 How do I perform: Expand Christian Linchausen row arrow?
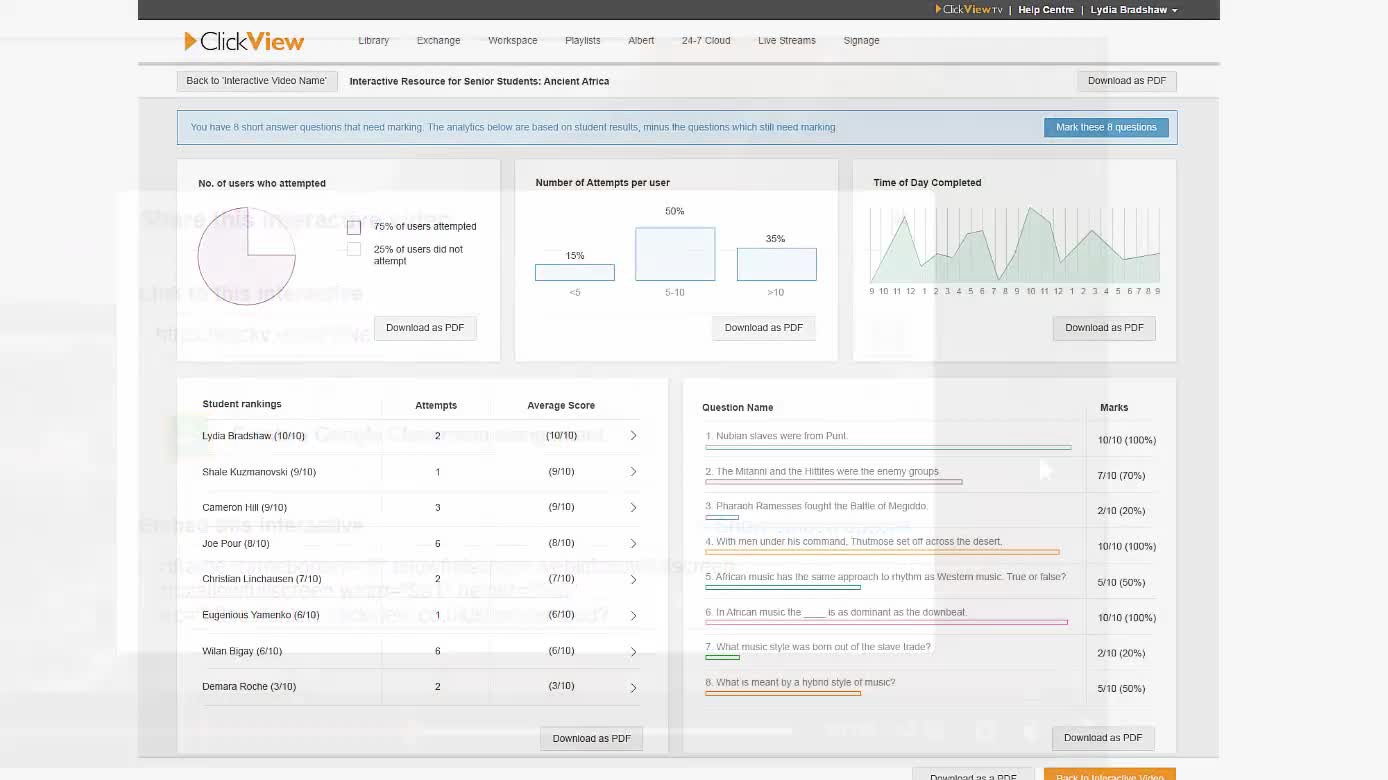633,579
